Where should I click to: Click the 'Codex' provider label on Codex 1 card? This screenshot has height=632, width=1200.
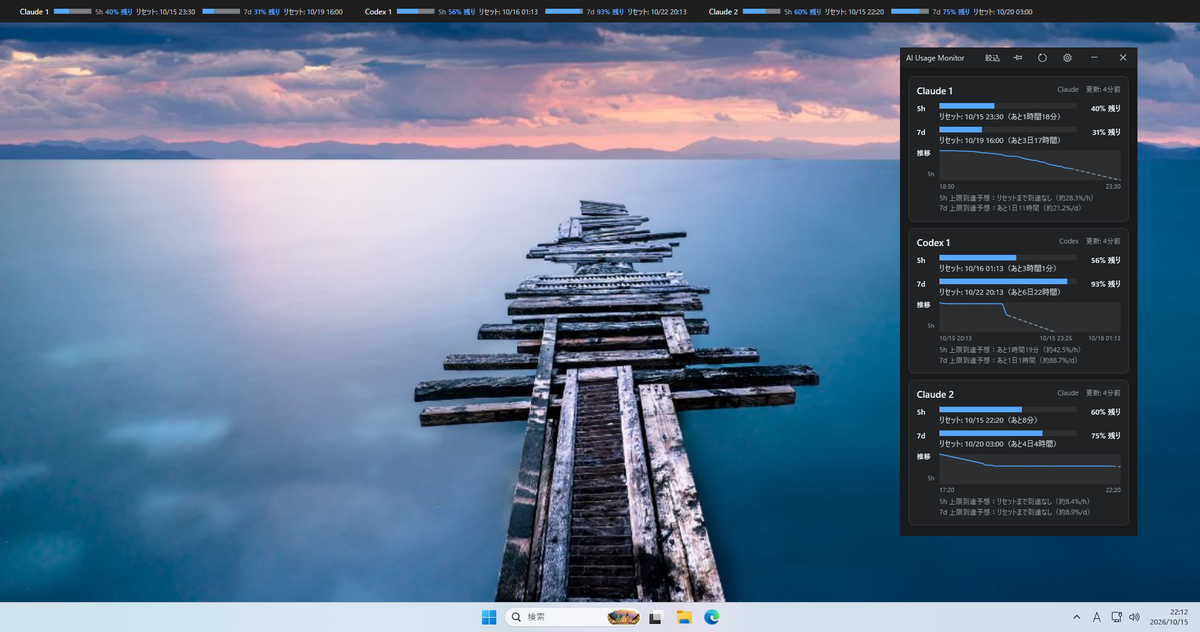click(1069, 242)
